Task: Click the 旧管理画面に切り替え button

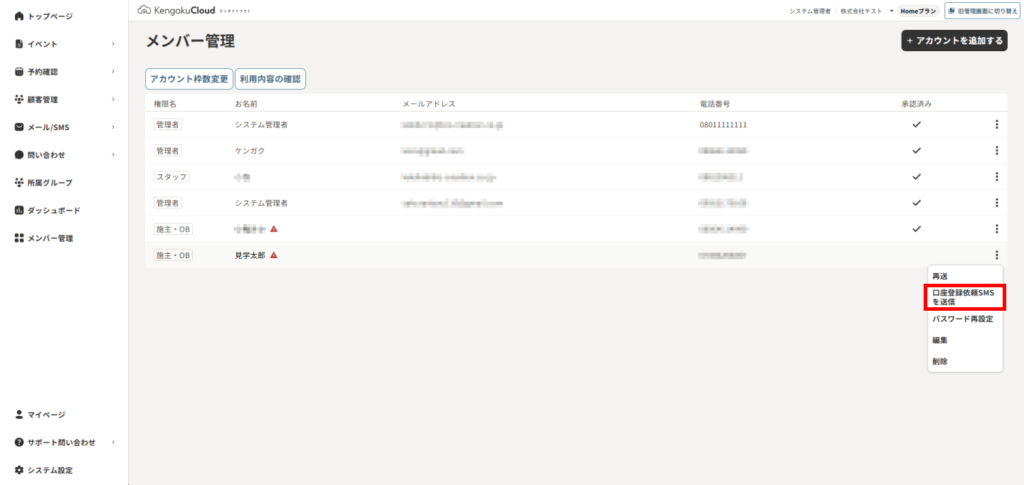Action: coord(979,10)
